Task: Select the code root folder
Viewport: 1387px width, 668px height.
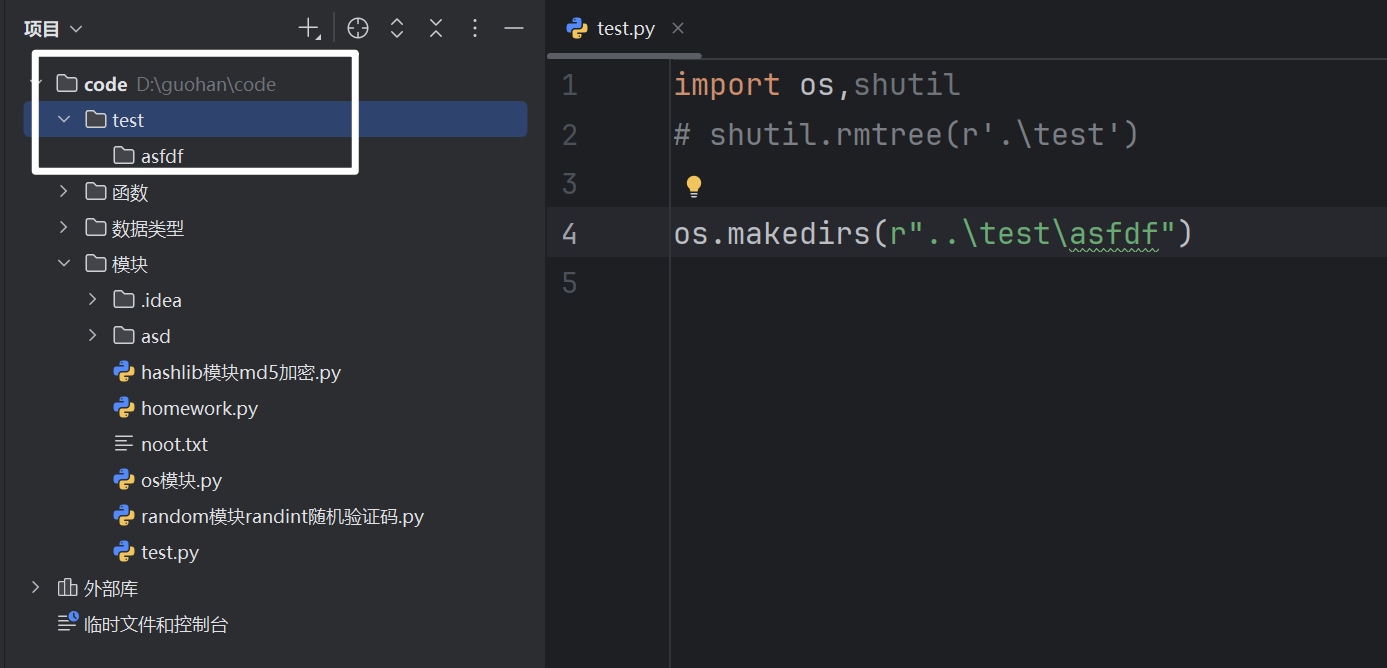Action: (105, 84)
